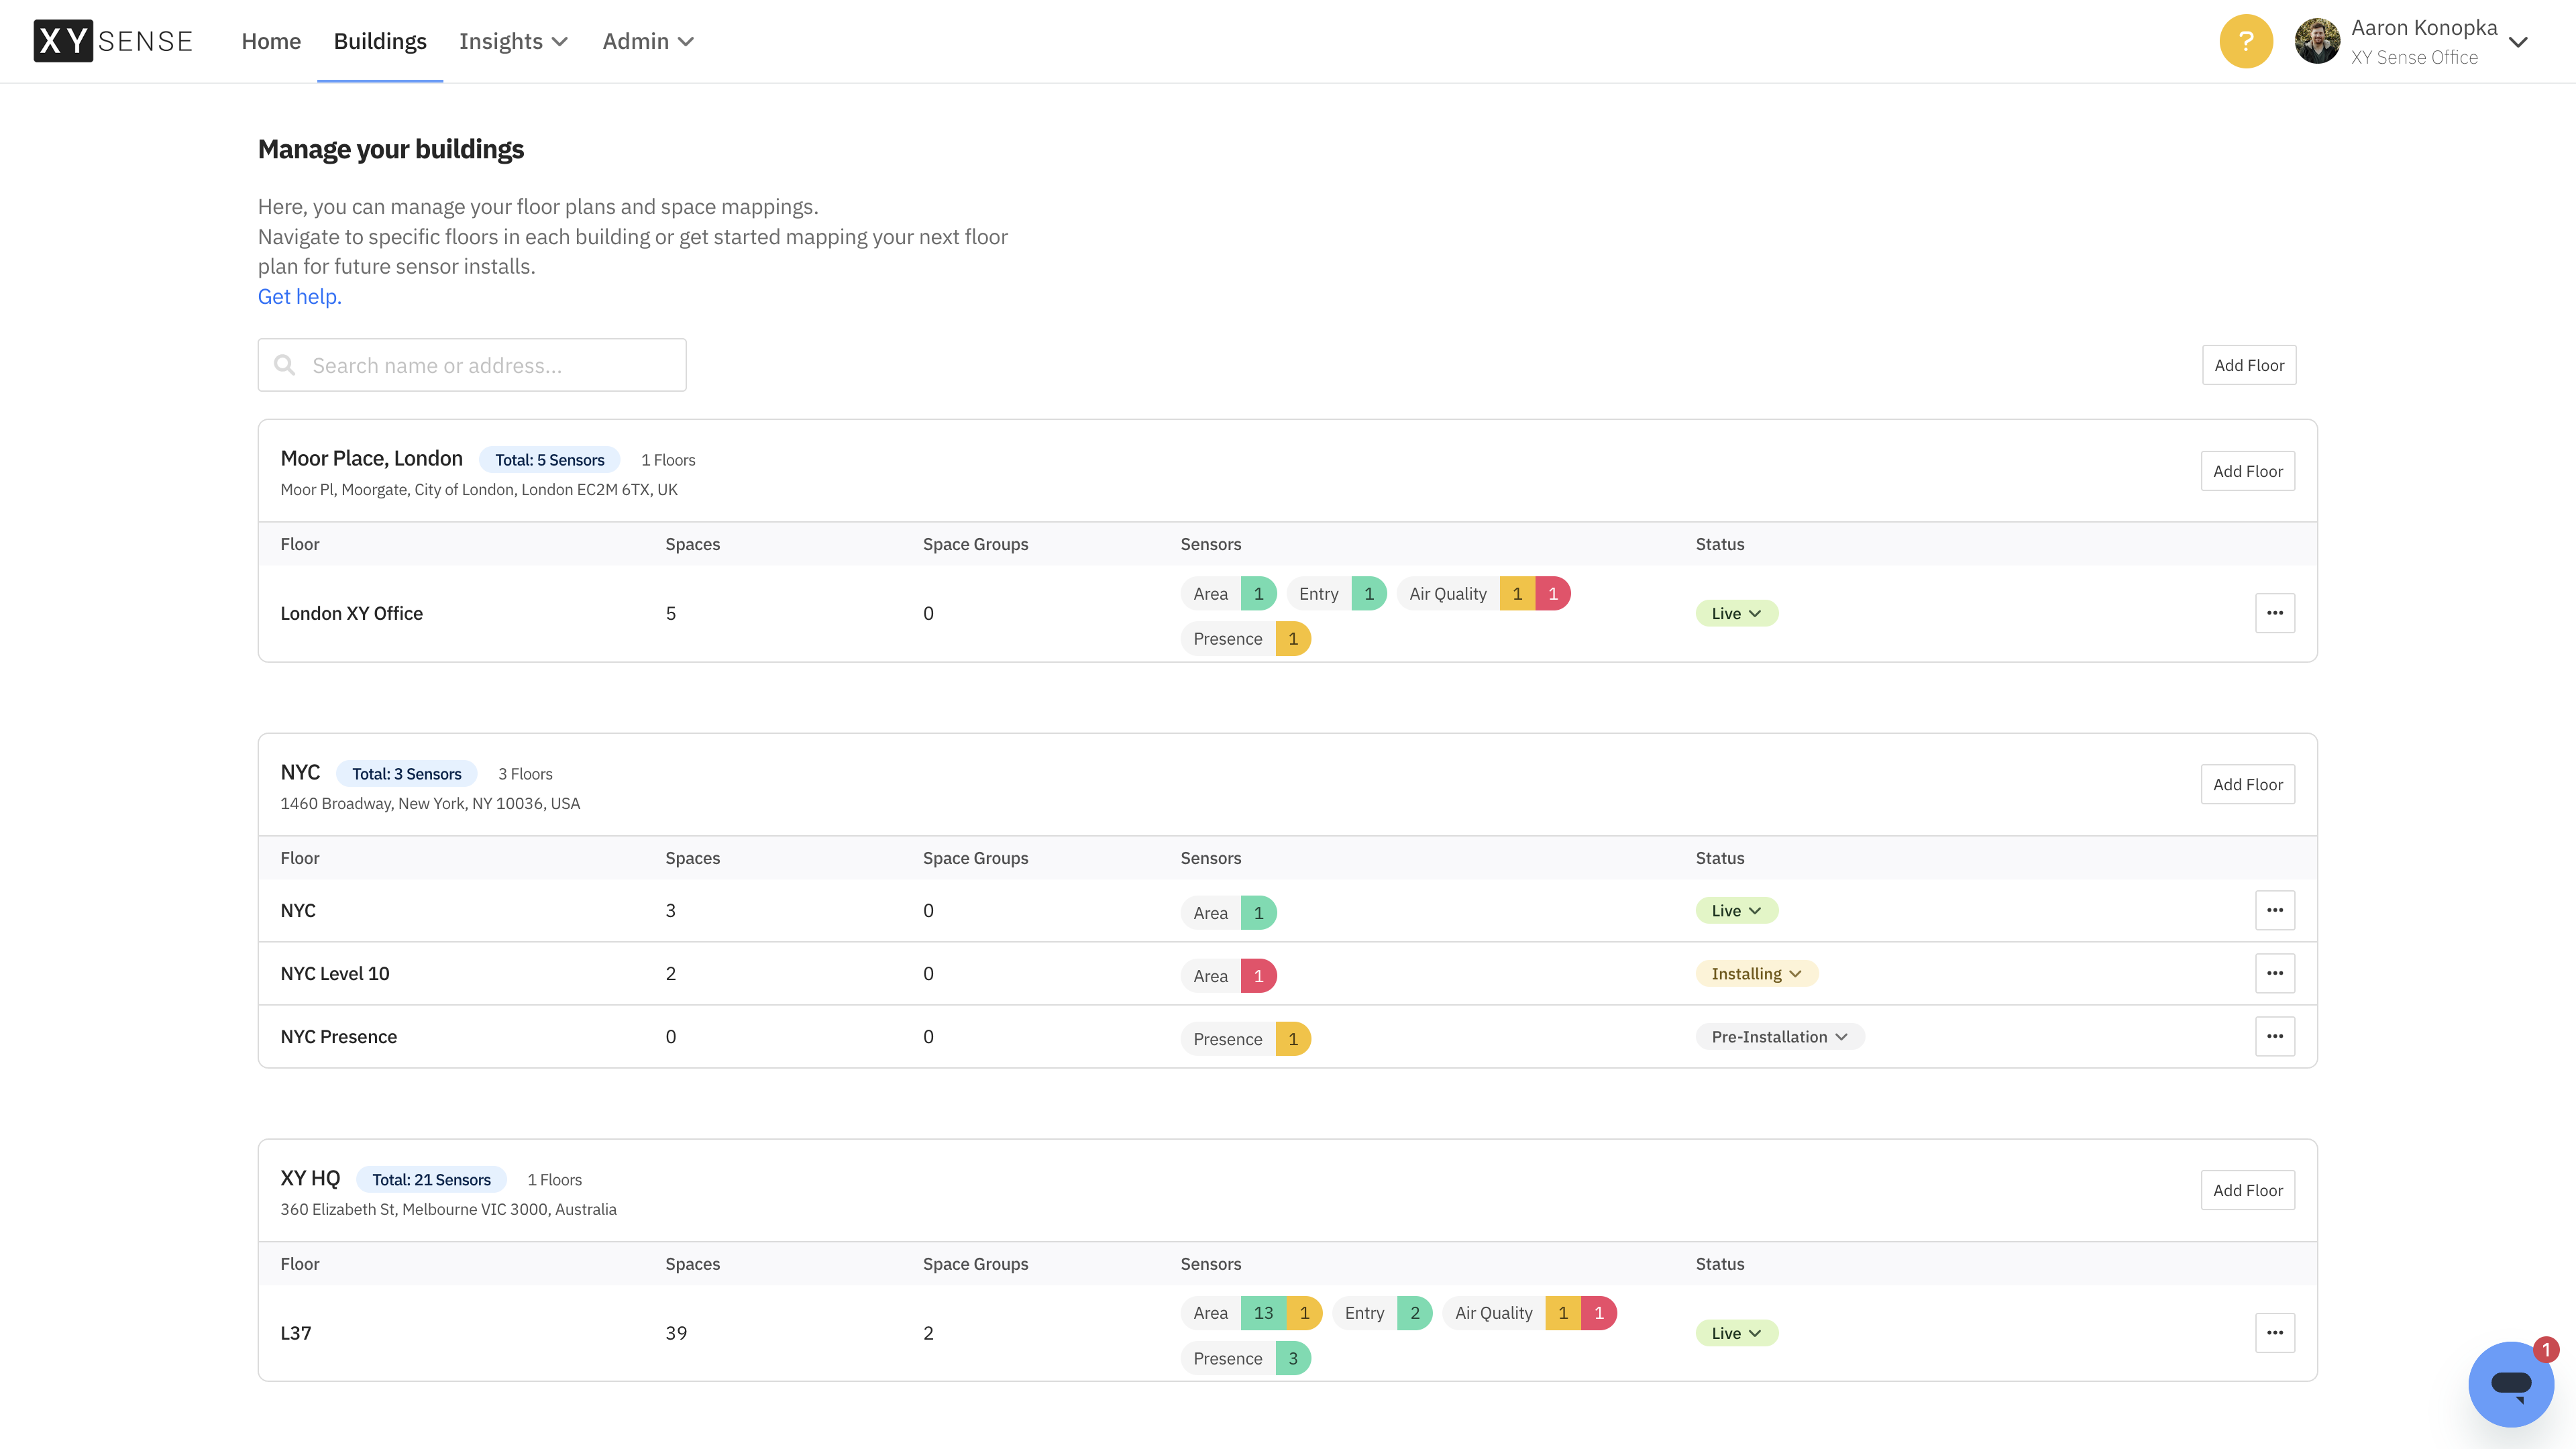The image size is (2576, 1449).
Task: Focus the Search name or address field
Action: (472, 365)
